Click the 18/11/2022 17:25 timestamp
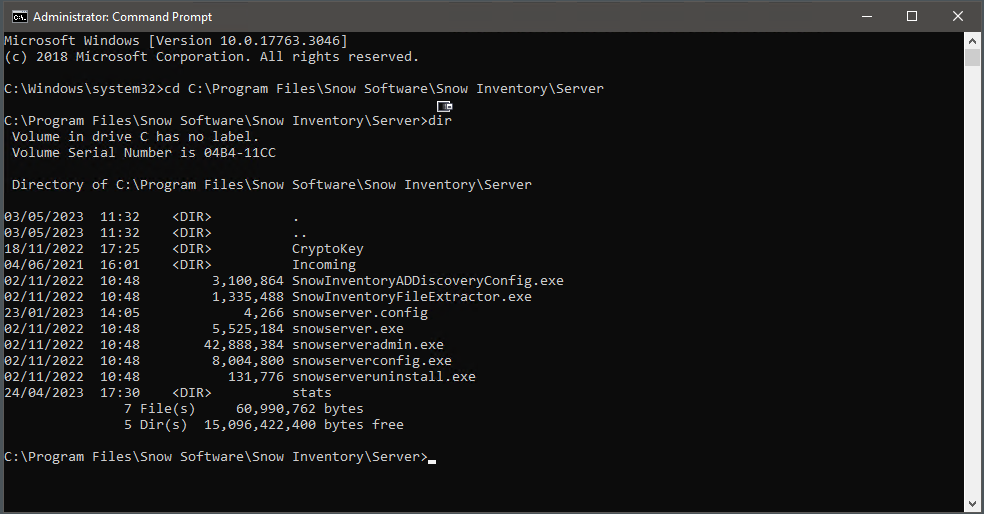Viewport: 984px width, 514px height. (72, 249)
